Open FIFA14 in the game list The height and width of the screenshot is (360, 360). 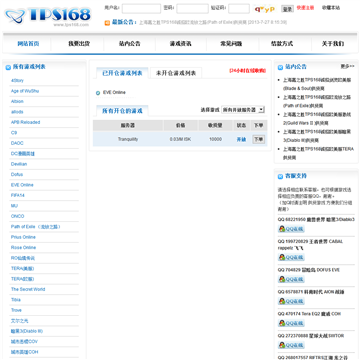coord(17,195)
